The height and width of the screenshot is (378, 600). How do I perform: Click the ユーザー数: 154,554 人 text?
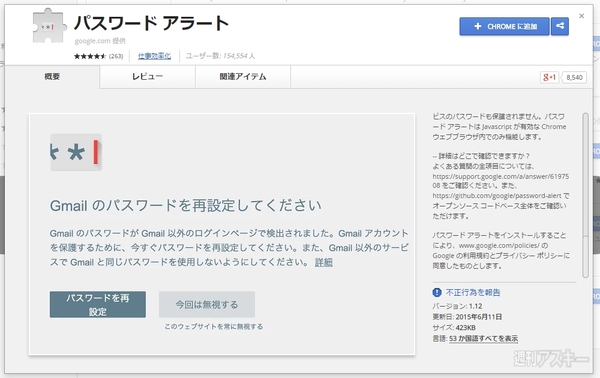[220, 56]
